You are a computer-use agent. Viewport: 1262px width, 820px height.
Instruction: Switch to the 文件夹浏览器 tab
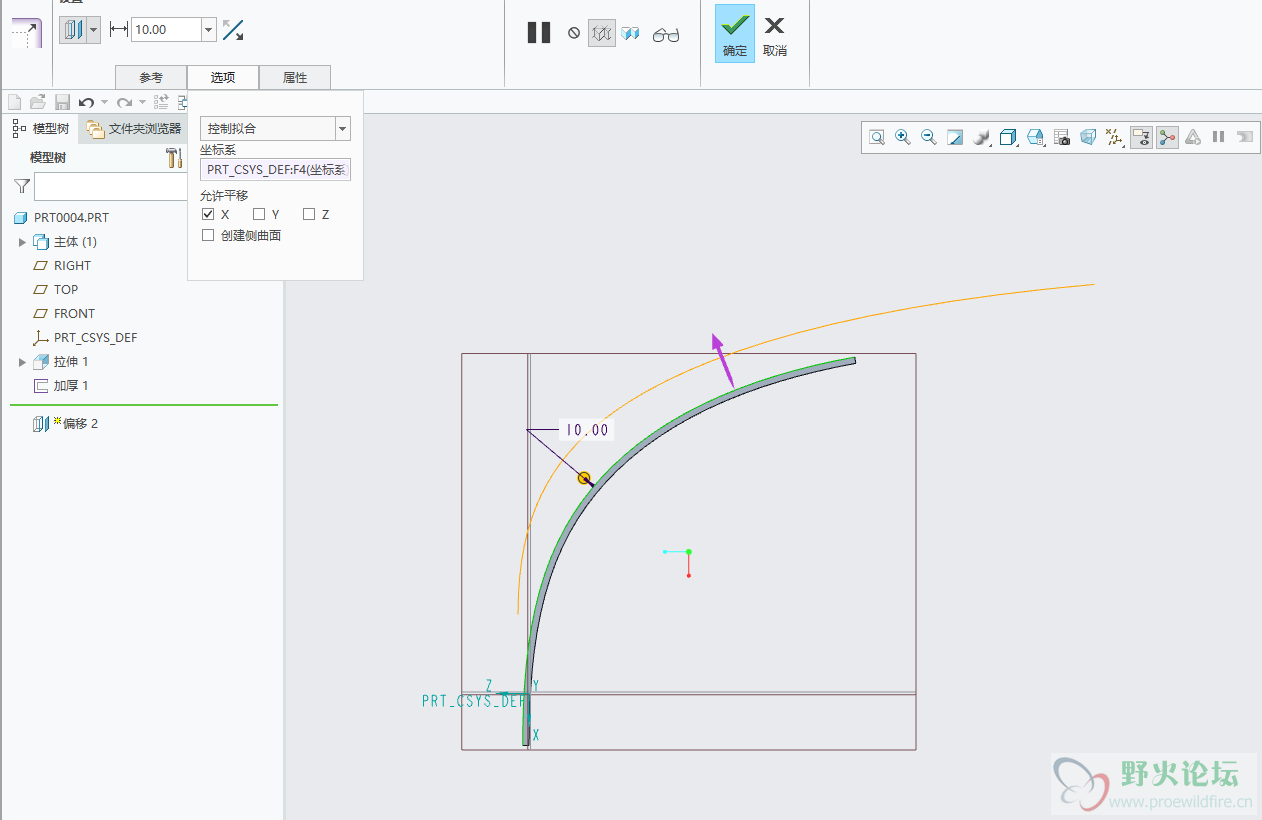coord(134,128)
